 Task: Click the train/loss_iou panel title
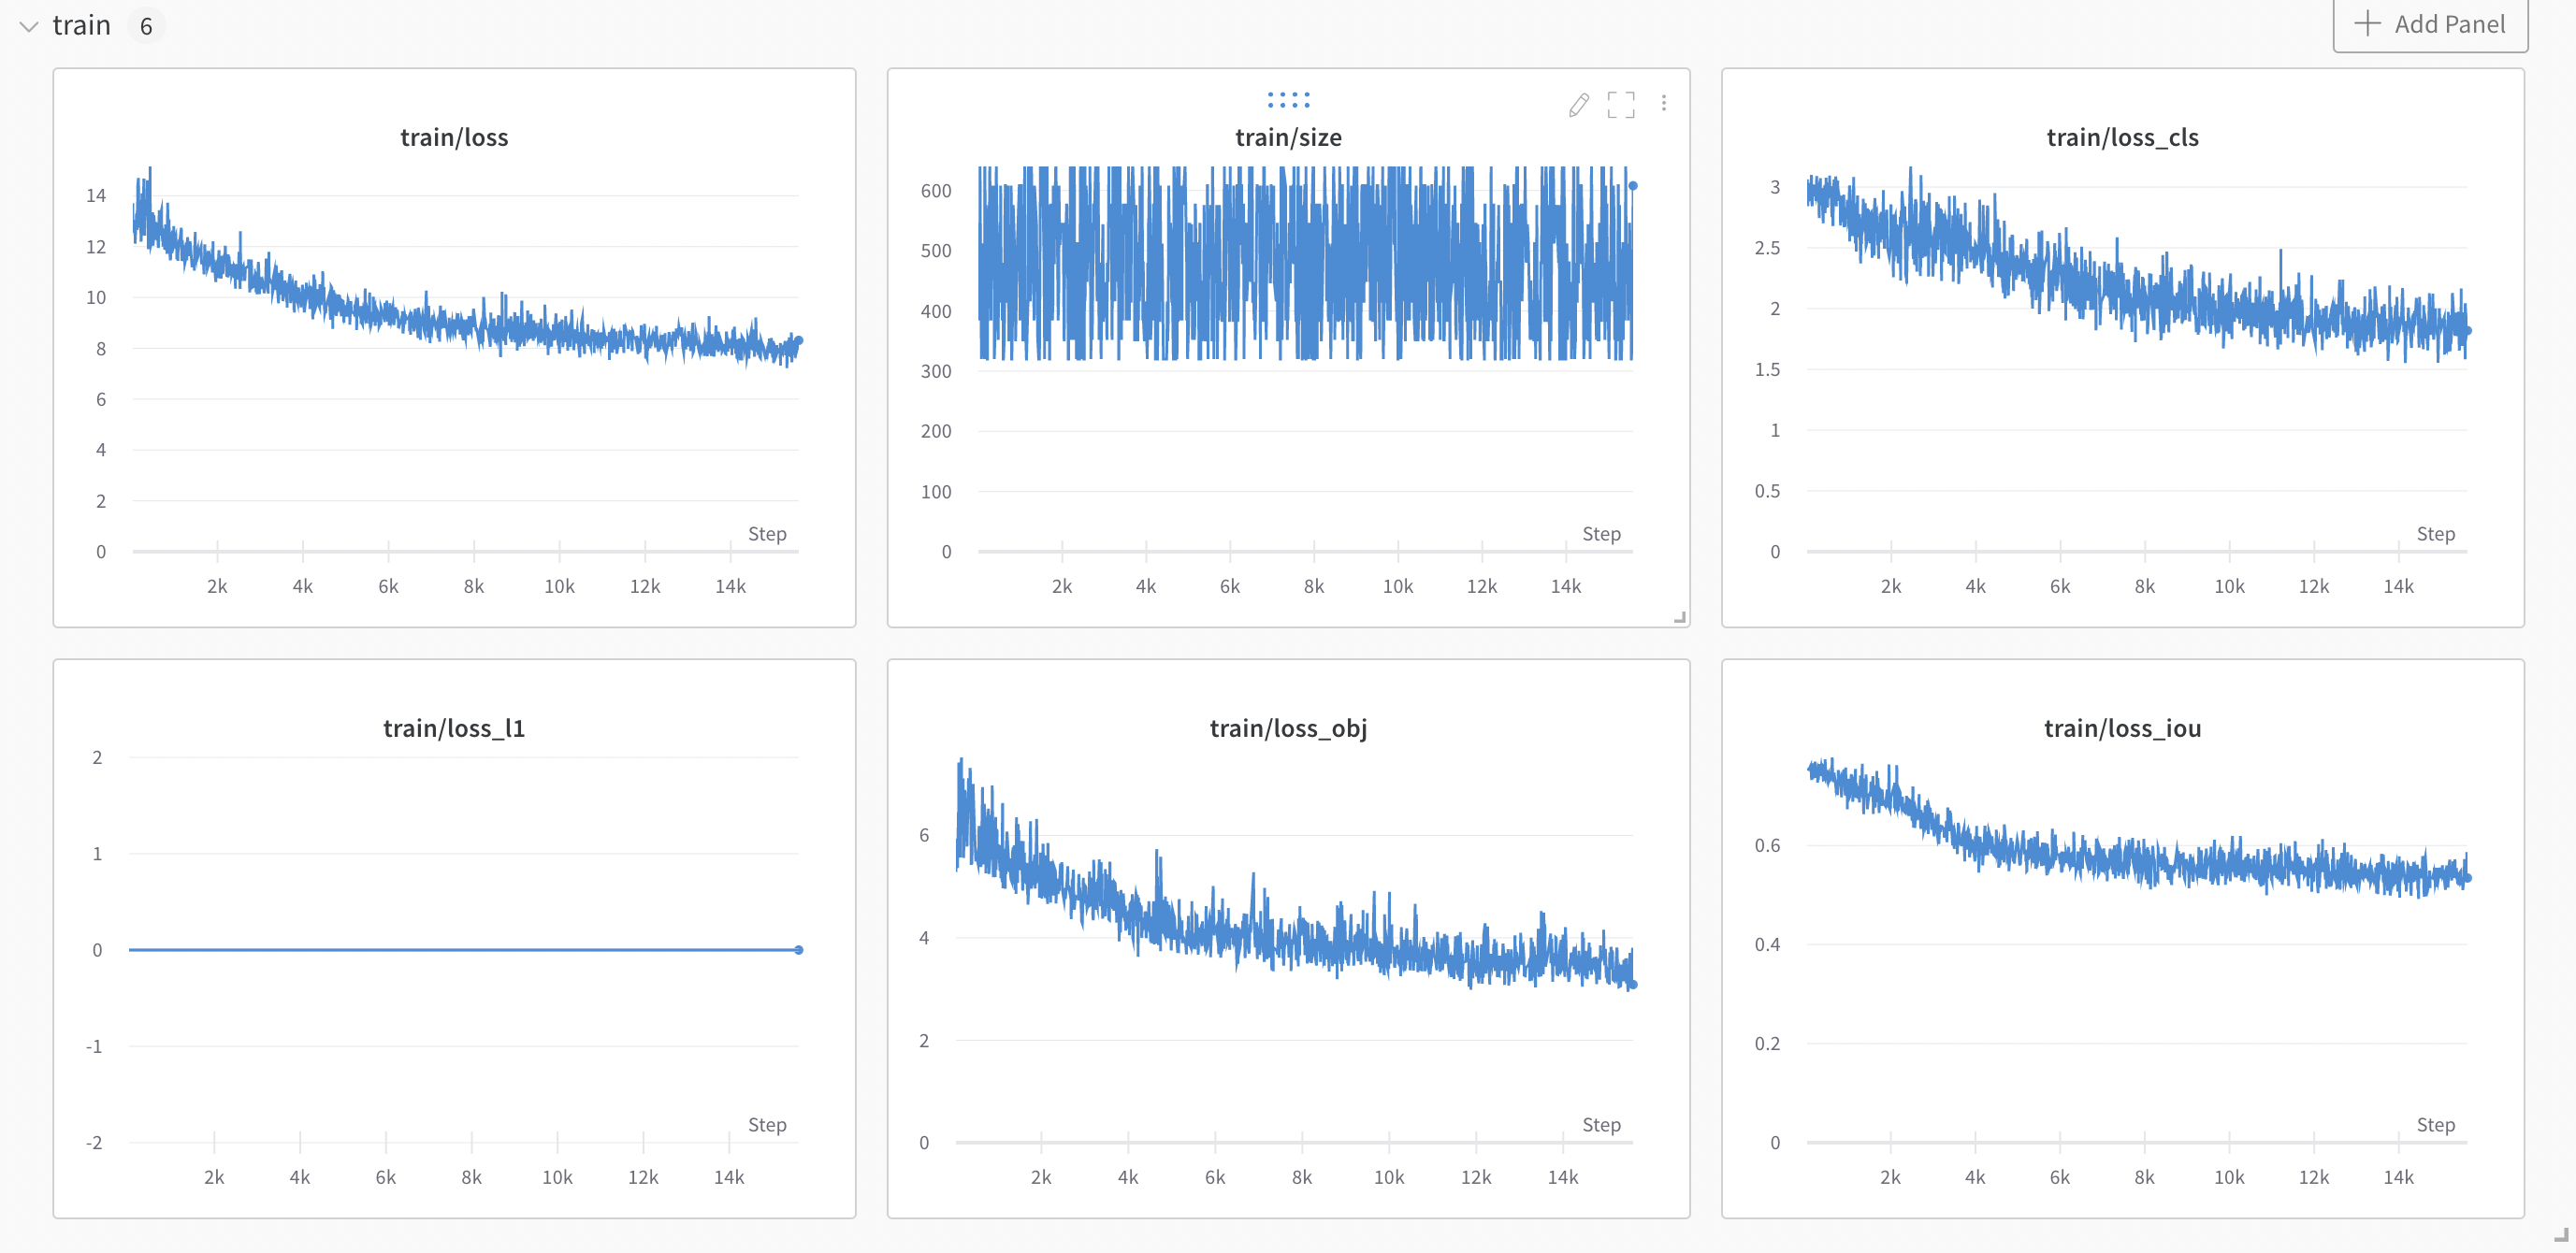click(2122, 728)
